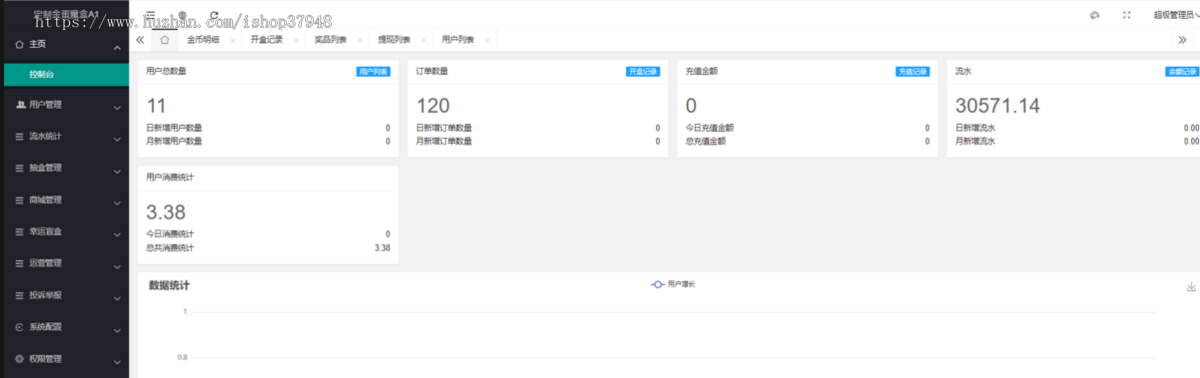1200x378 pixels.
Task: Close the 开盒记录 tab
Action: click(296, 41)
